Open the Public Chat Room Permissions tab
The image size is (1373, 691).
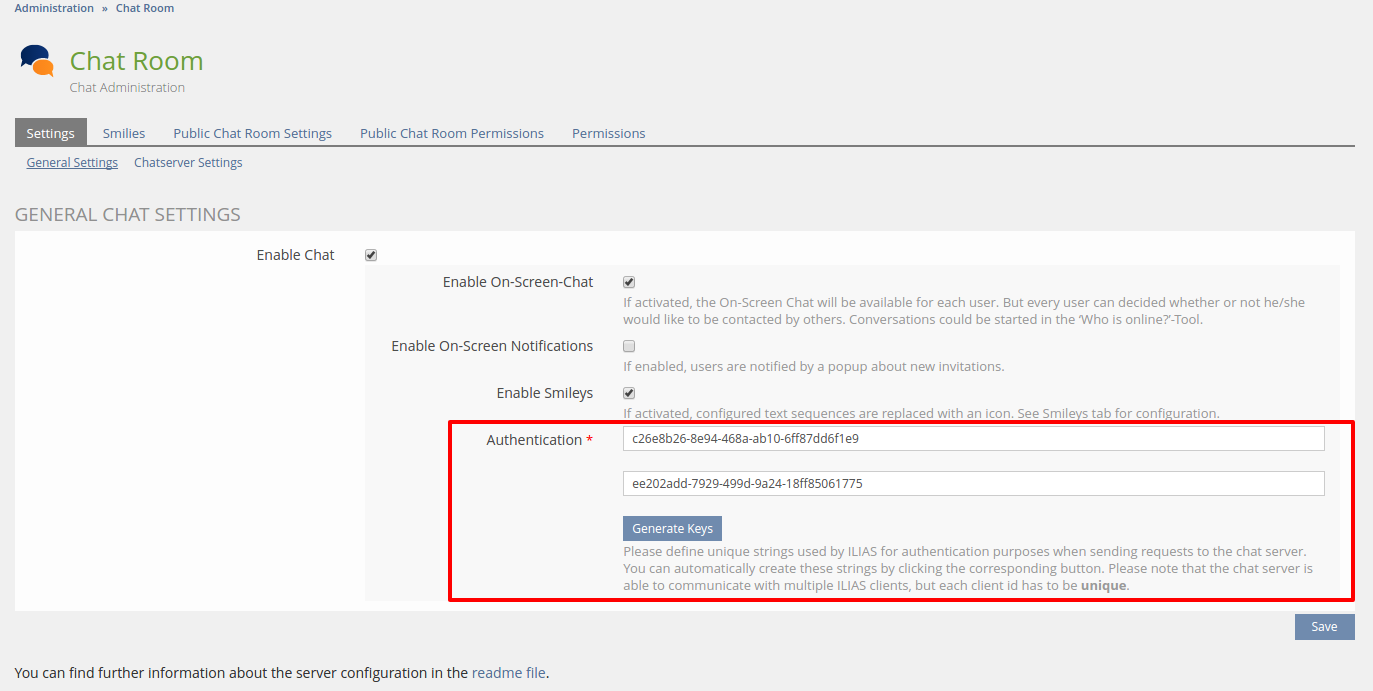click(x=452, y=133)
